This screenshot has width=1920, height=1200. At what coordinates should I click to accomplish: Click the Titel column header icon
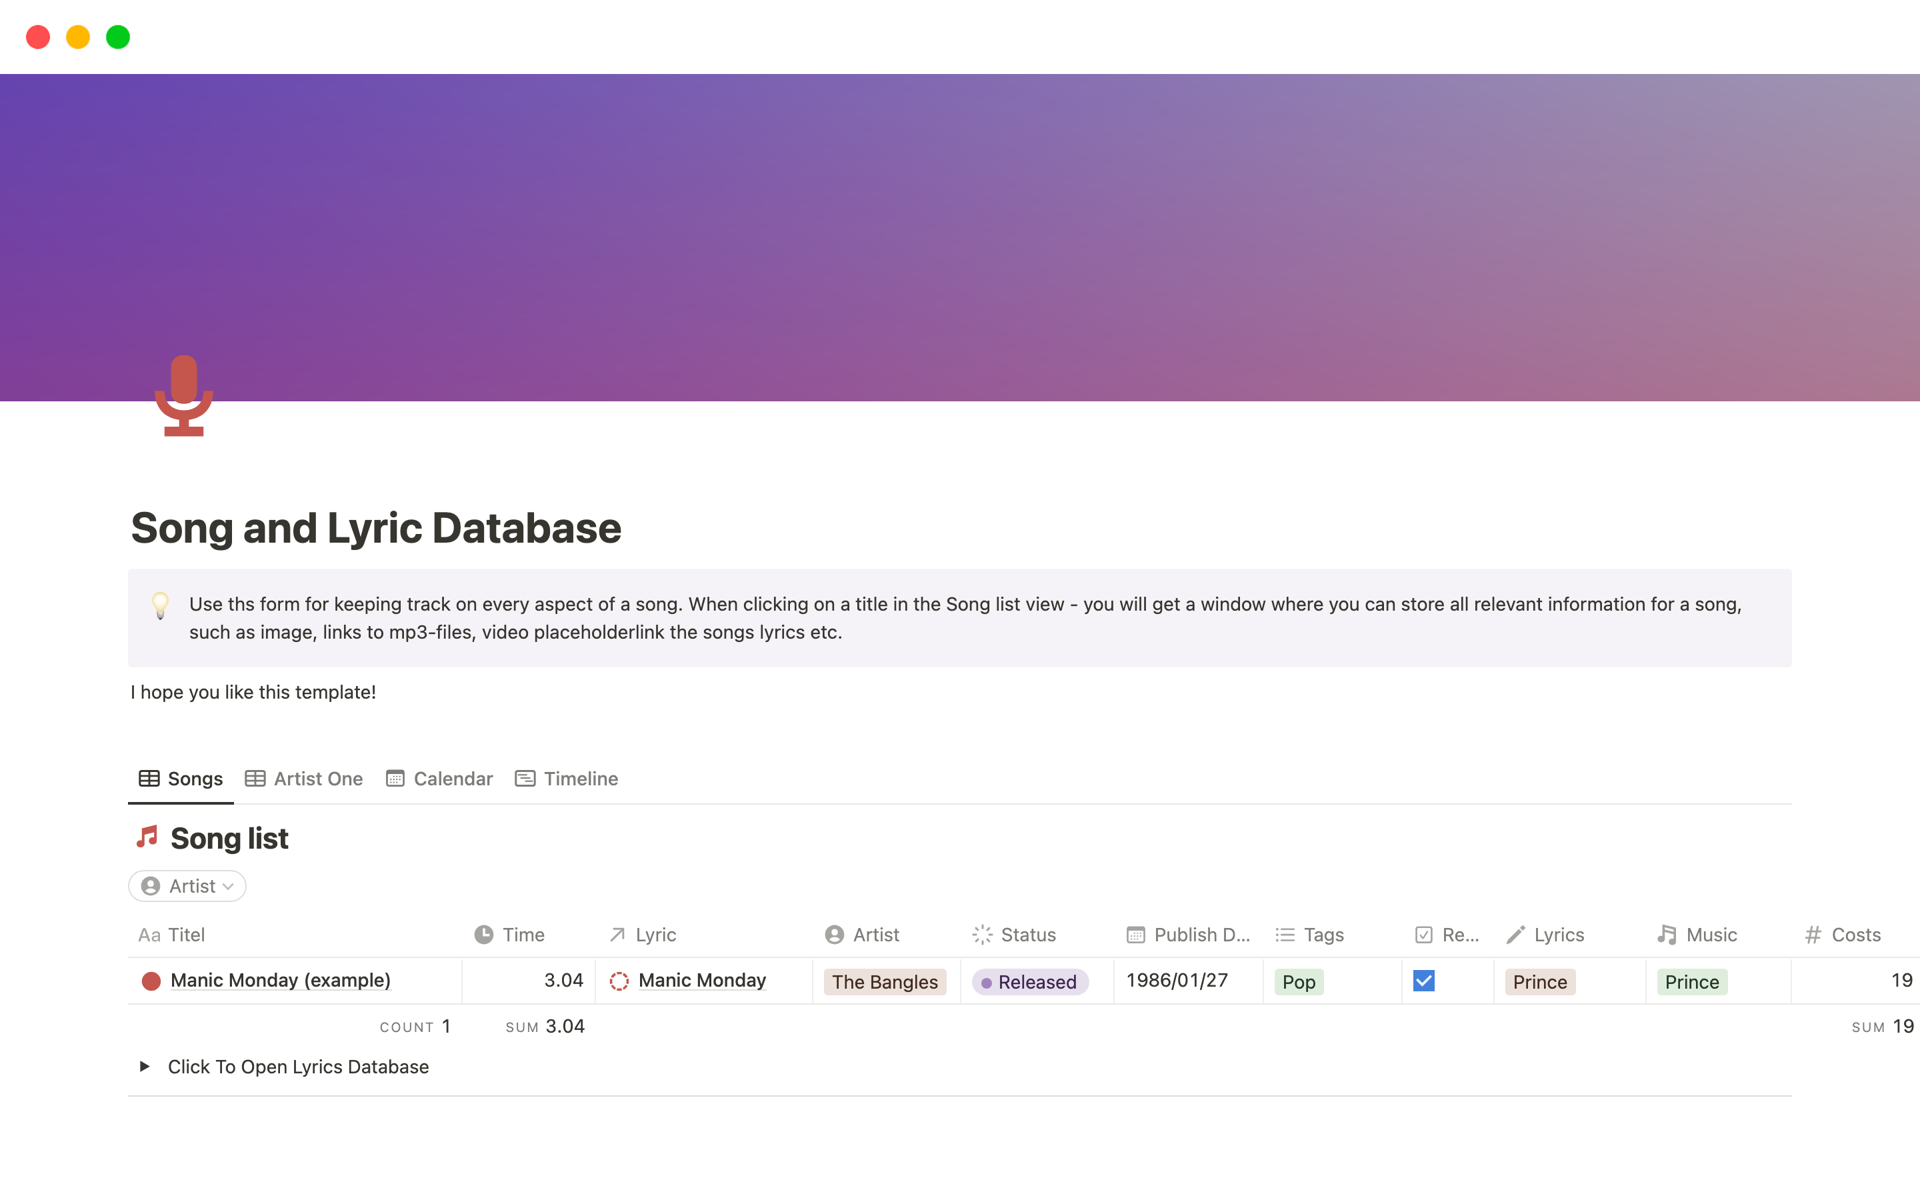click(148, 936)
